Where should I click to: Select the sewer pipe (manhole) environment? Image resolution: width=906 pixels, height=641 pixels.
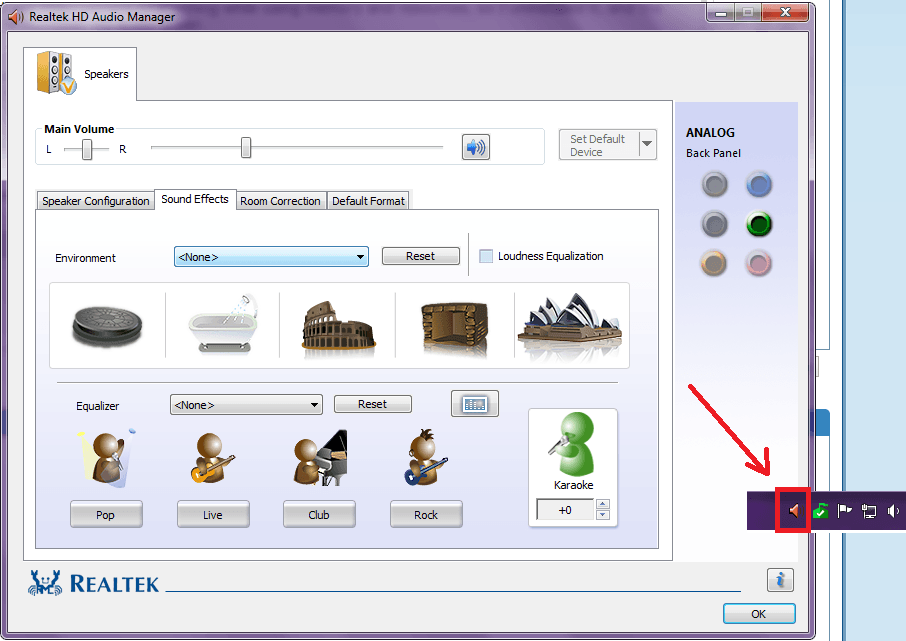click(x=107, y=325)
